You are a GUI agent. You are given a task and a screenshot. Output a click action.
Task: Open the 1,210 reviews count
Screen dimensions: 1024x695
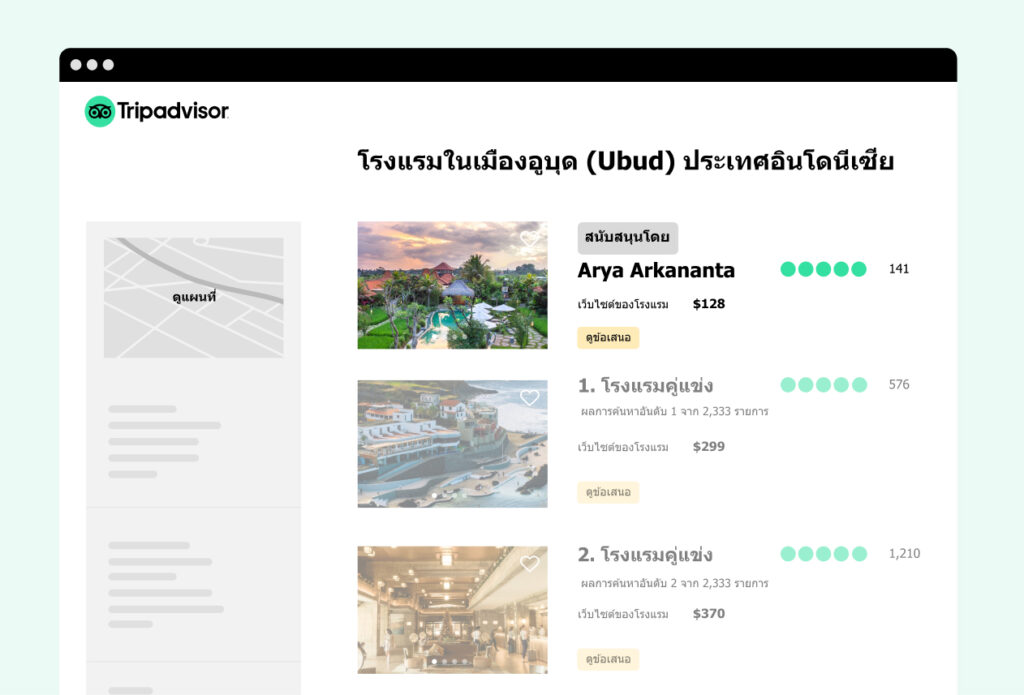pos(904,554)
